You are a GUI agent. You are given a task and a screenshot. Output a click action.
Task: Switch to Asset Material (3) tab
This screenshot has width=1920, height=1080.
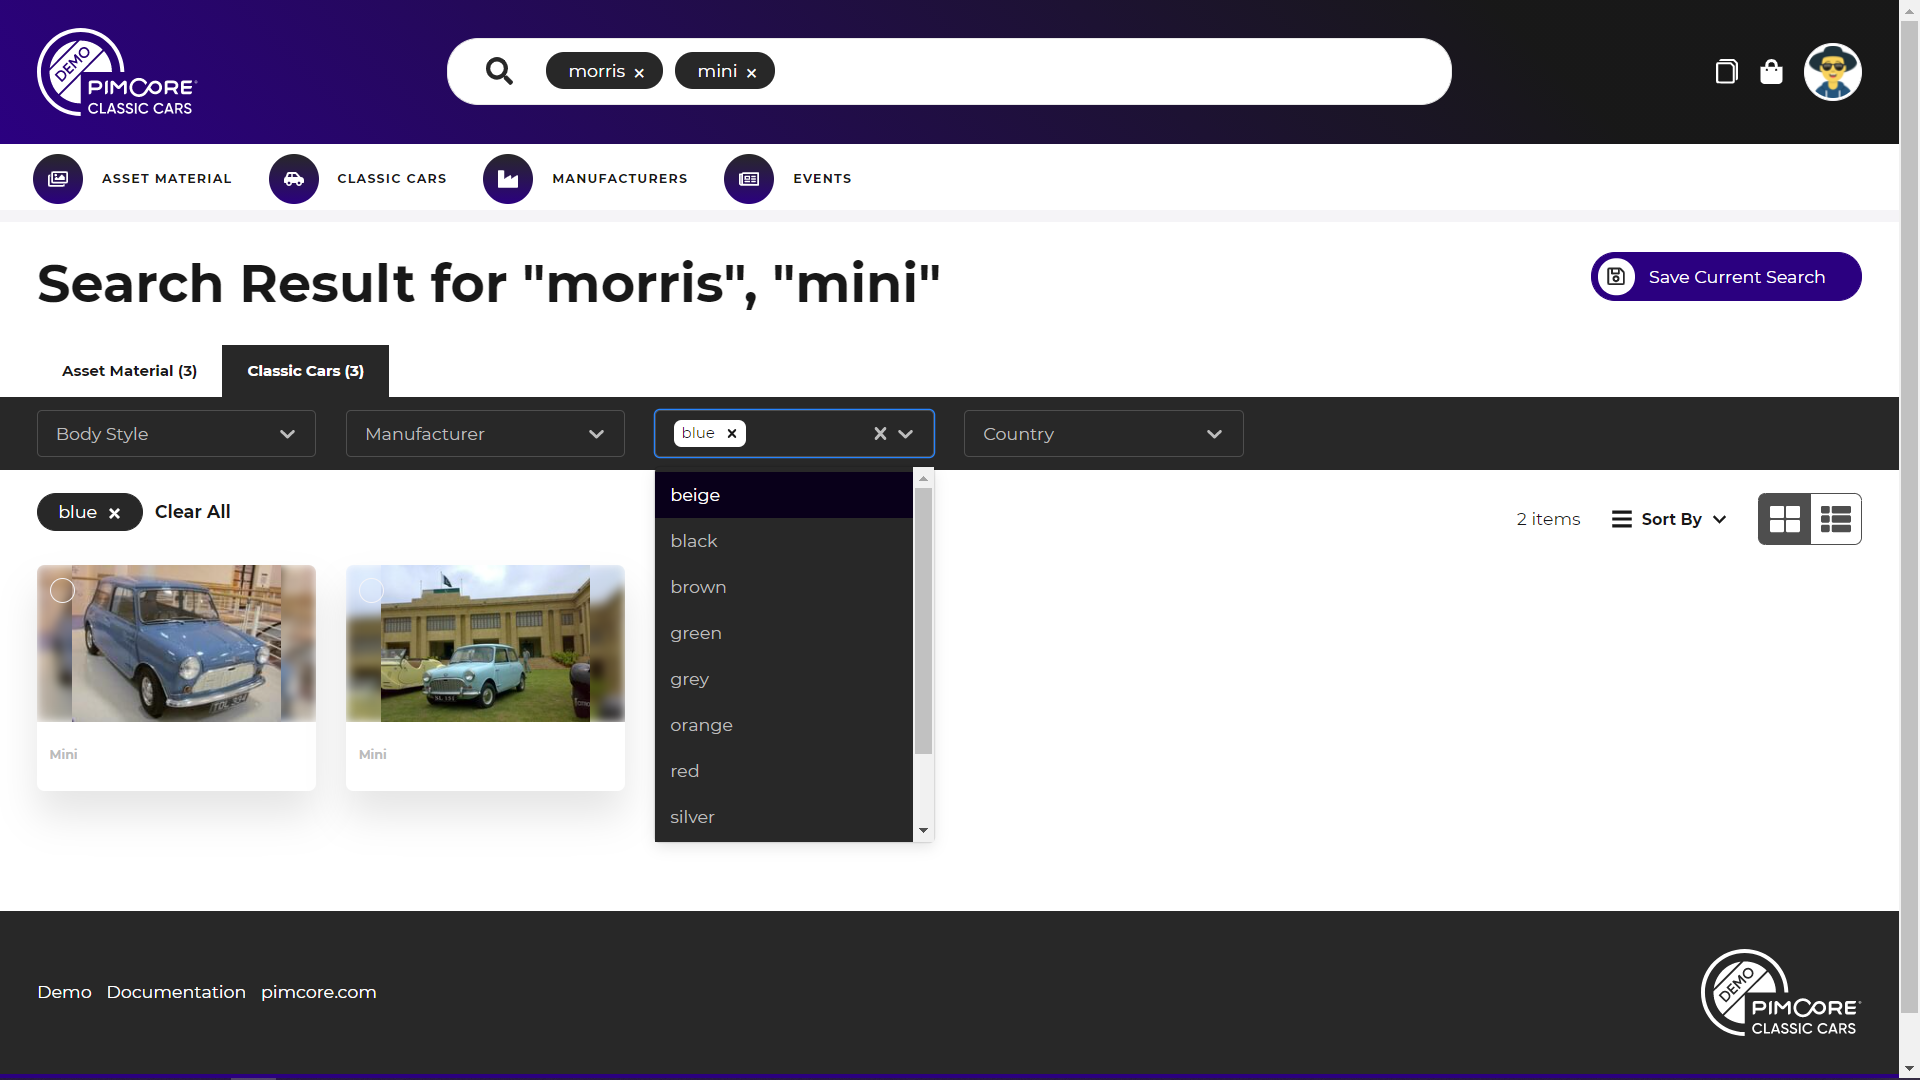(130, 371)
